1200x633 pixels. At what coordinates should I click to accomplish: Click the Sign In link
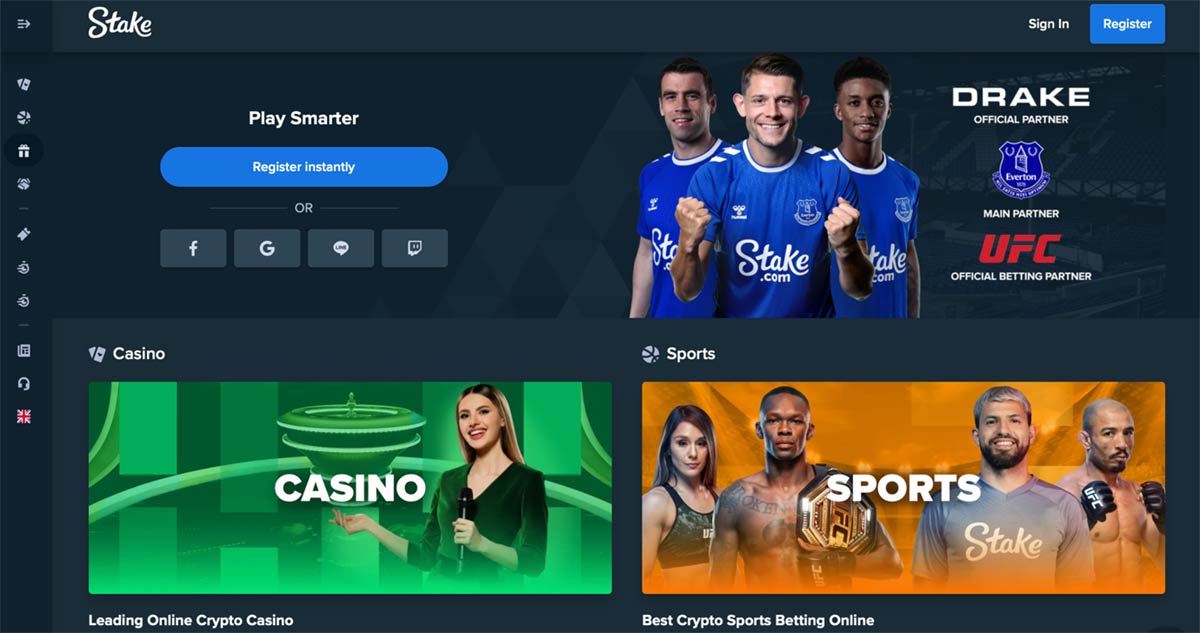pos(1048,24)
